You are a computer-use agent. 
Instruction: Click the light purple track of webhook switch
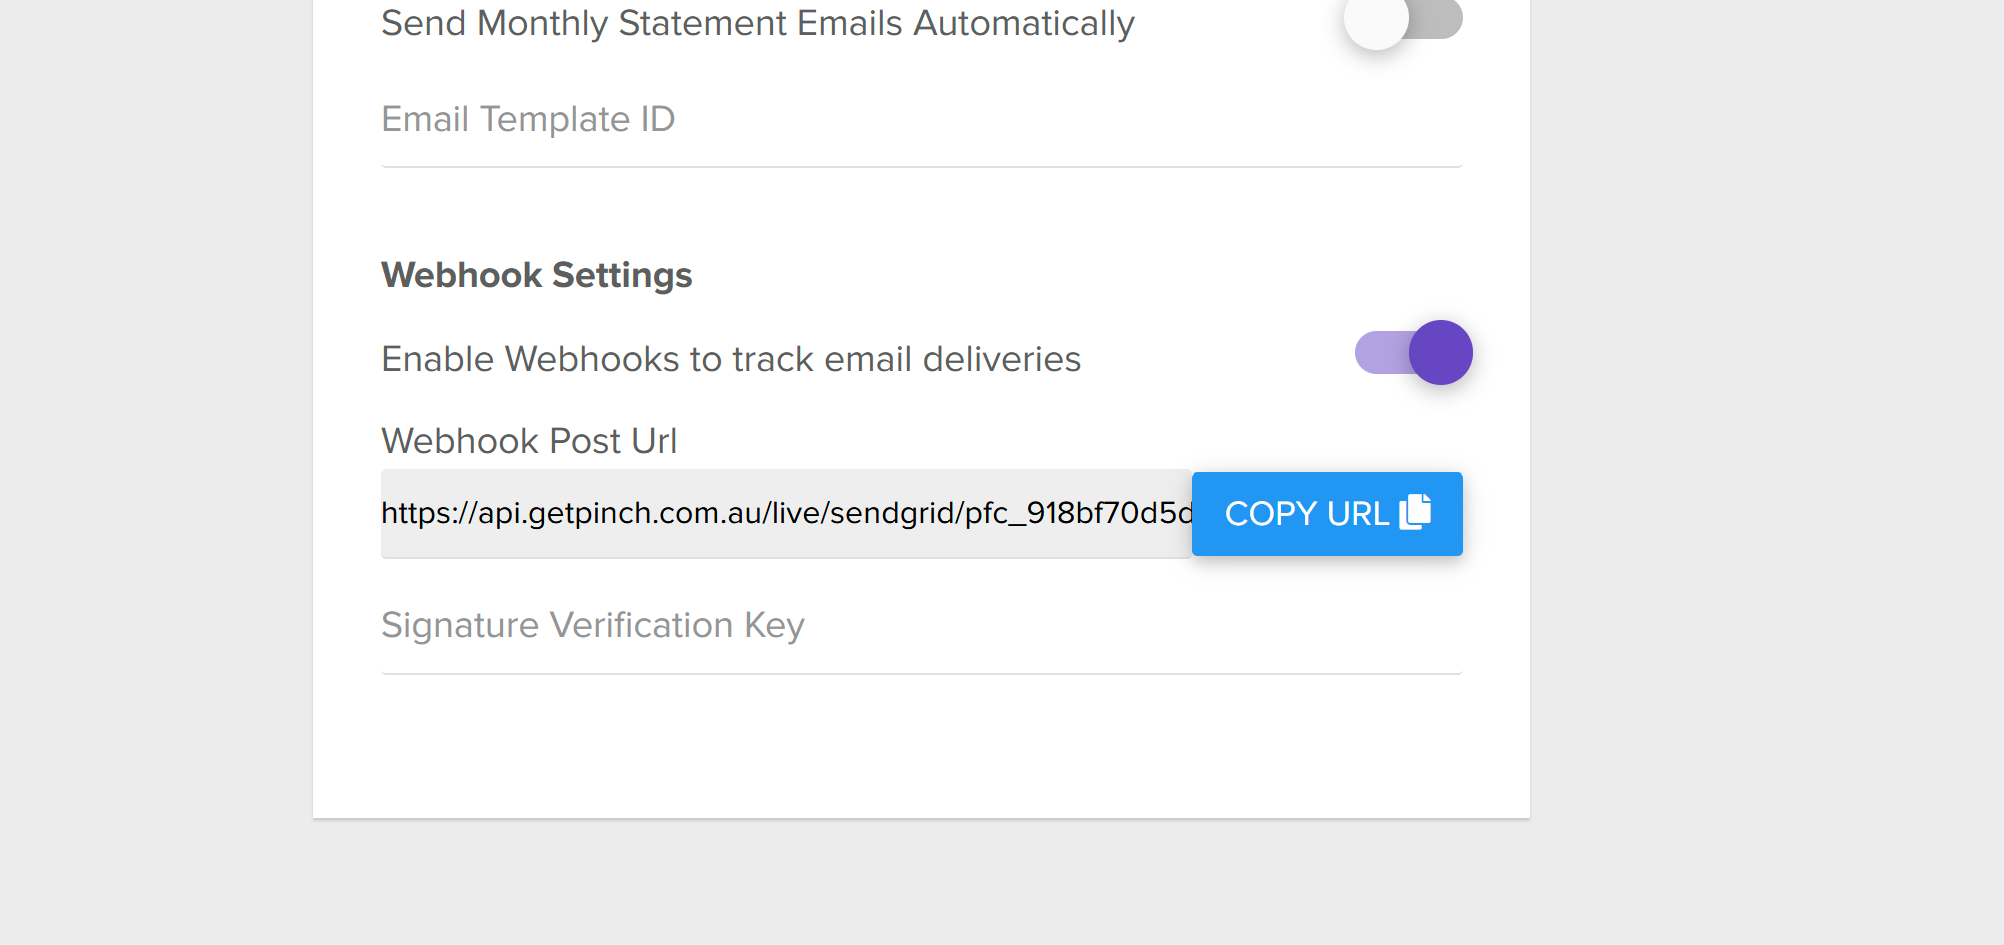click(x=1380, y=353)
